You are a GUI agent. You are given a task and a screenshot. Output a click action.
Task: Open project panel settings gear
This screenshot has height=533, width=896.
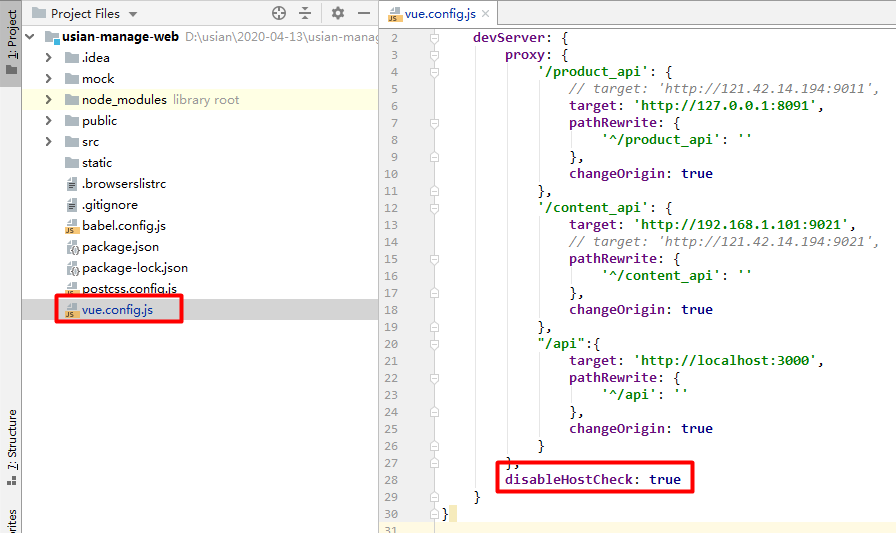[338, 13]
